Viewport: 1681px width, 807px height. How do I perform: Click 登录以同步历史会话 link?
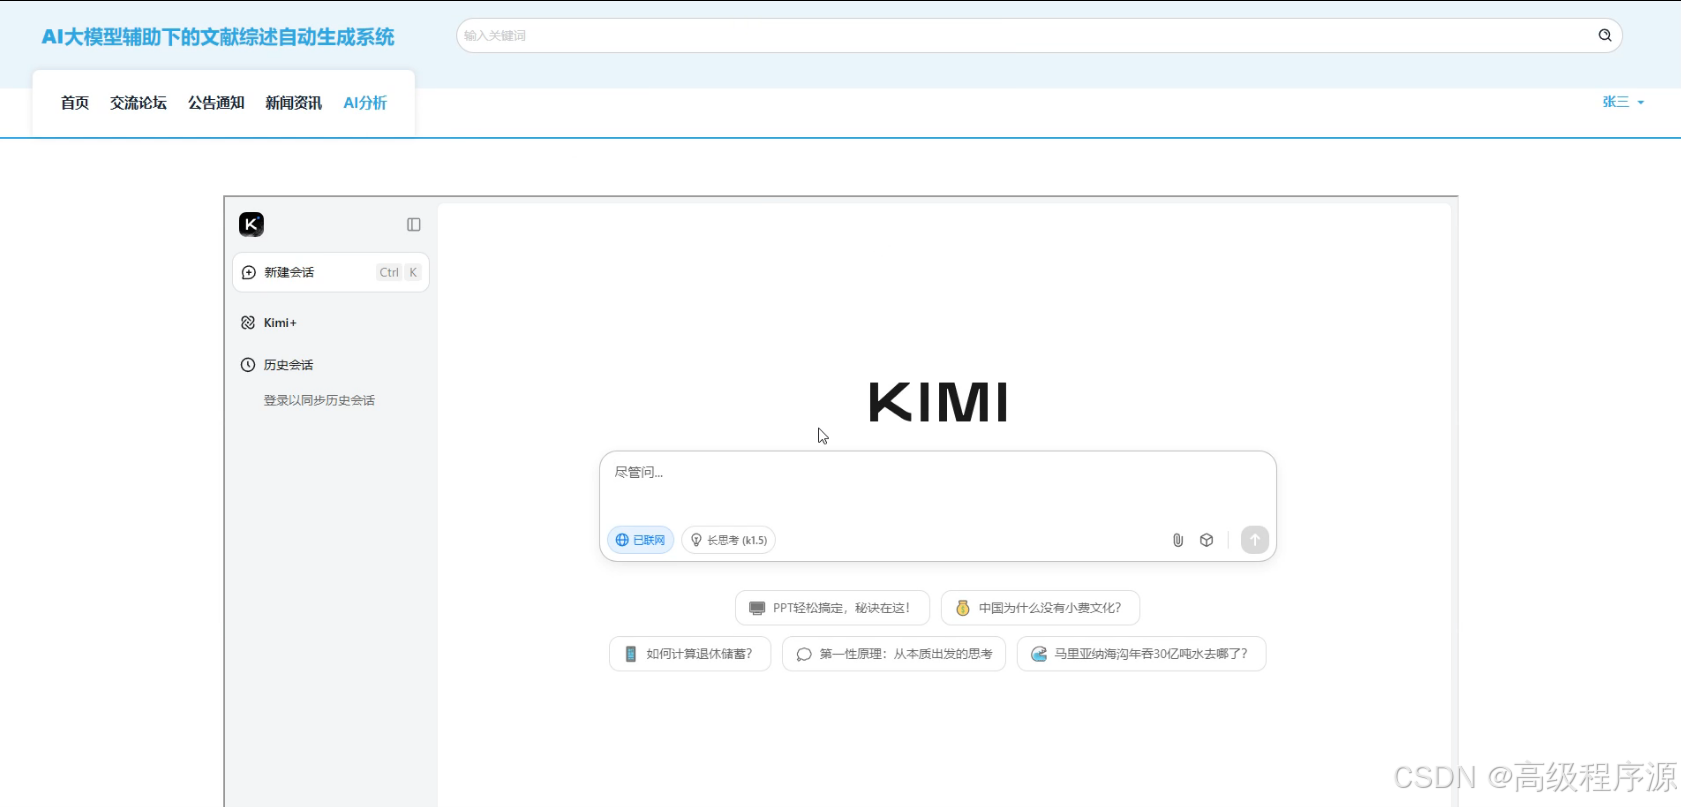point(319,400)
